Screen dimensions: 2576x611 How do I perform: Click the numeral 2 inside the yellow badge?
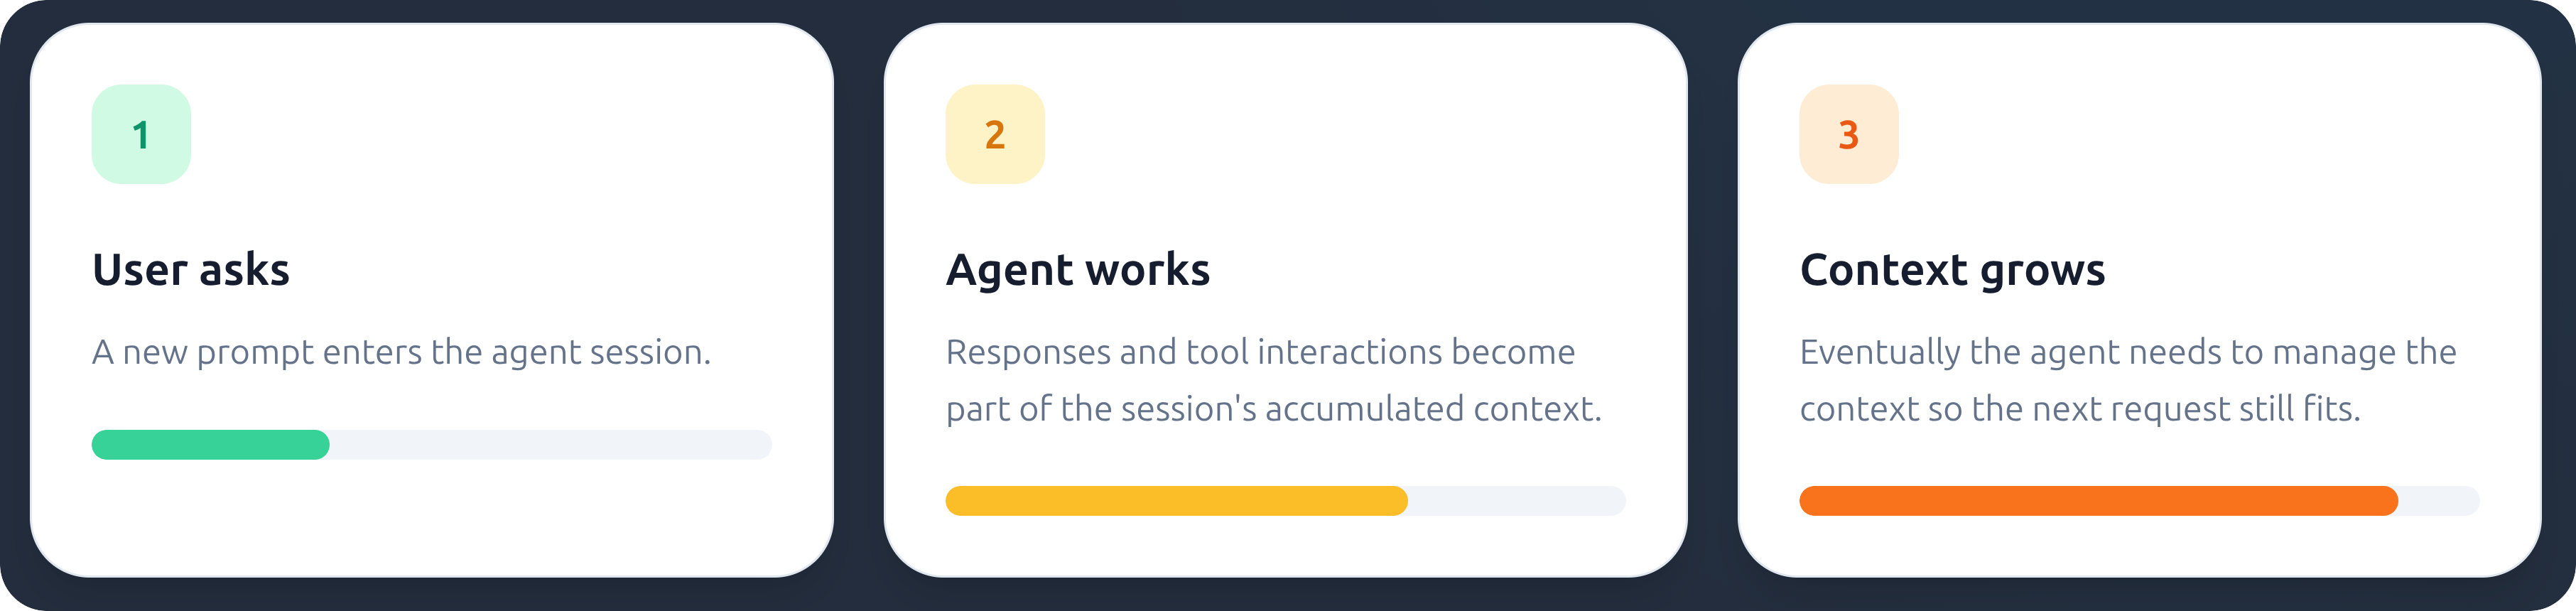[x=995, y=135]
